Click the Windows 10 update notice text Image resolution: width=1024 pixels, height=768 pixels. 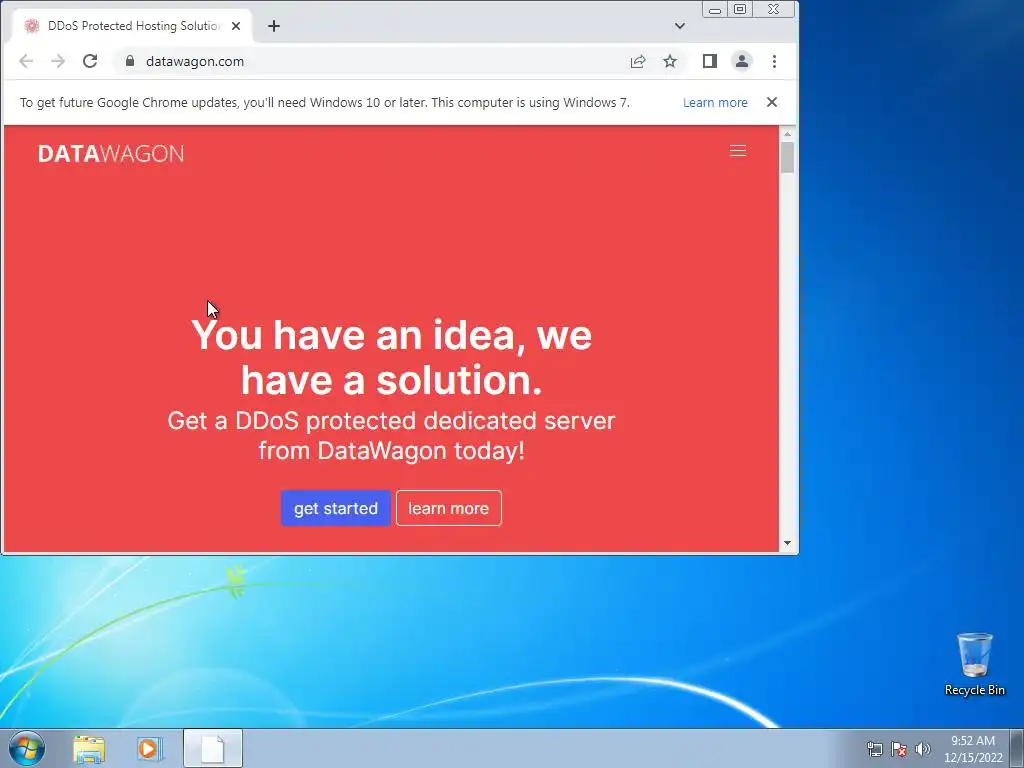325,103
